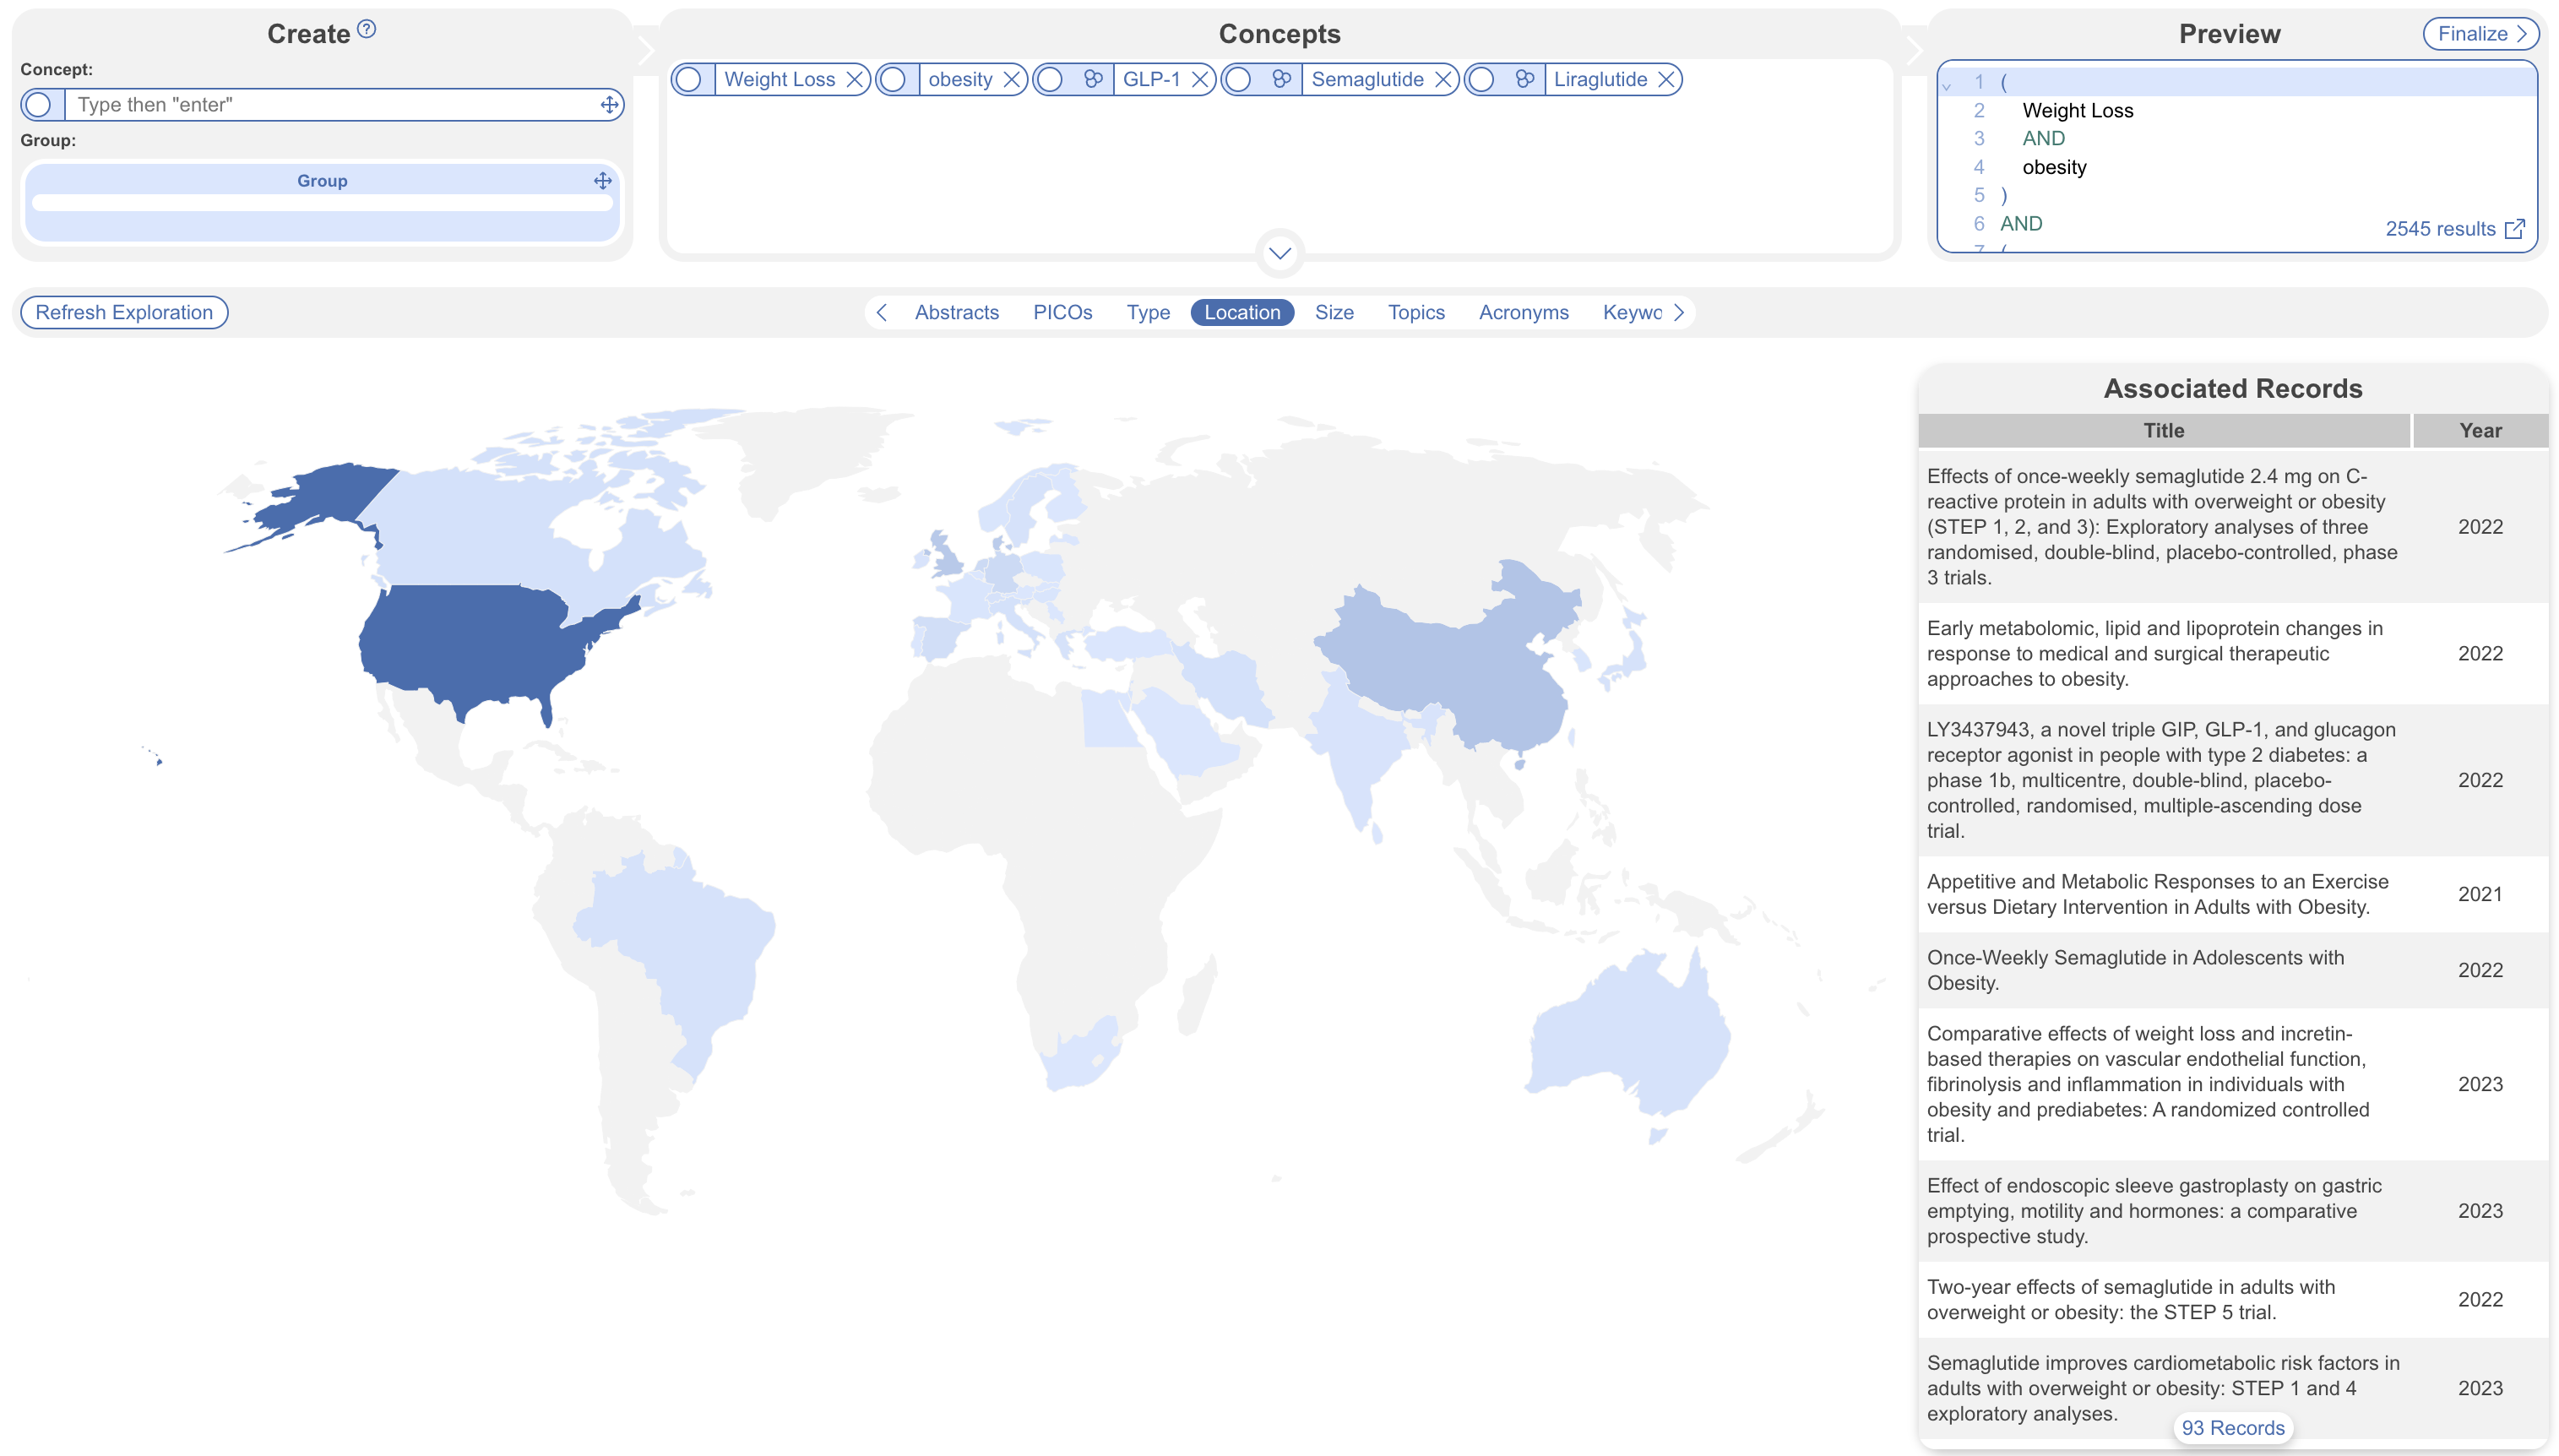2559x1456 pixels.
Task: Click the 93 Records link
Action: click(x=2232, y=1428)
